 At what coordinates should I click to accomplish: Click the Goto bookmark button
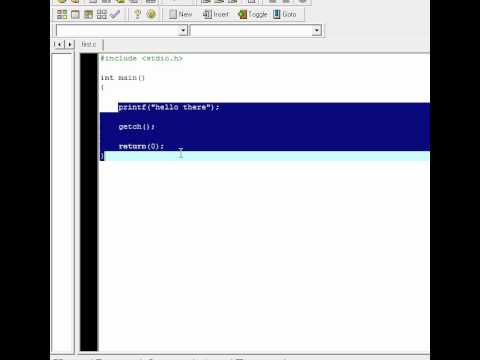pos(285,14)
